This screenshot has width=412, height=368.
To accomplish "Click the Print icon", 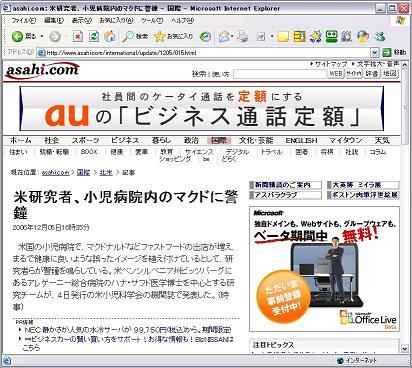I will [x=243, y=36].
